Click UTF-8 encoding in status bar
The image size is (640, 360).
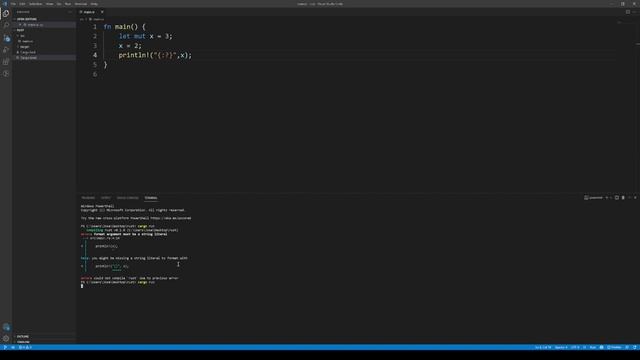(x=575, y=347)
